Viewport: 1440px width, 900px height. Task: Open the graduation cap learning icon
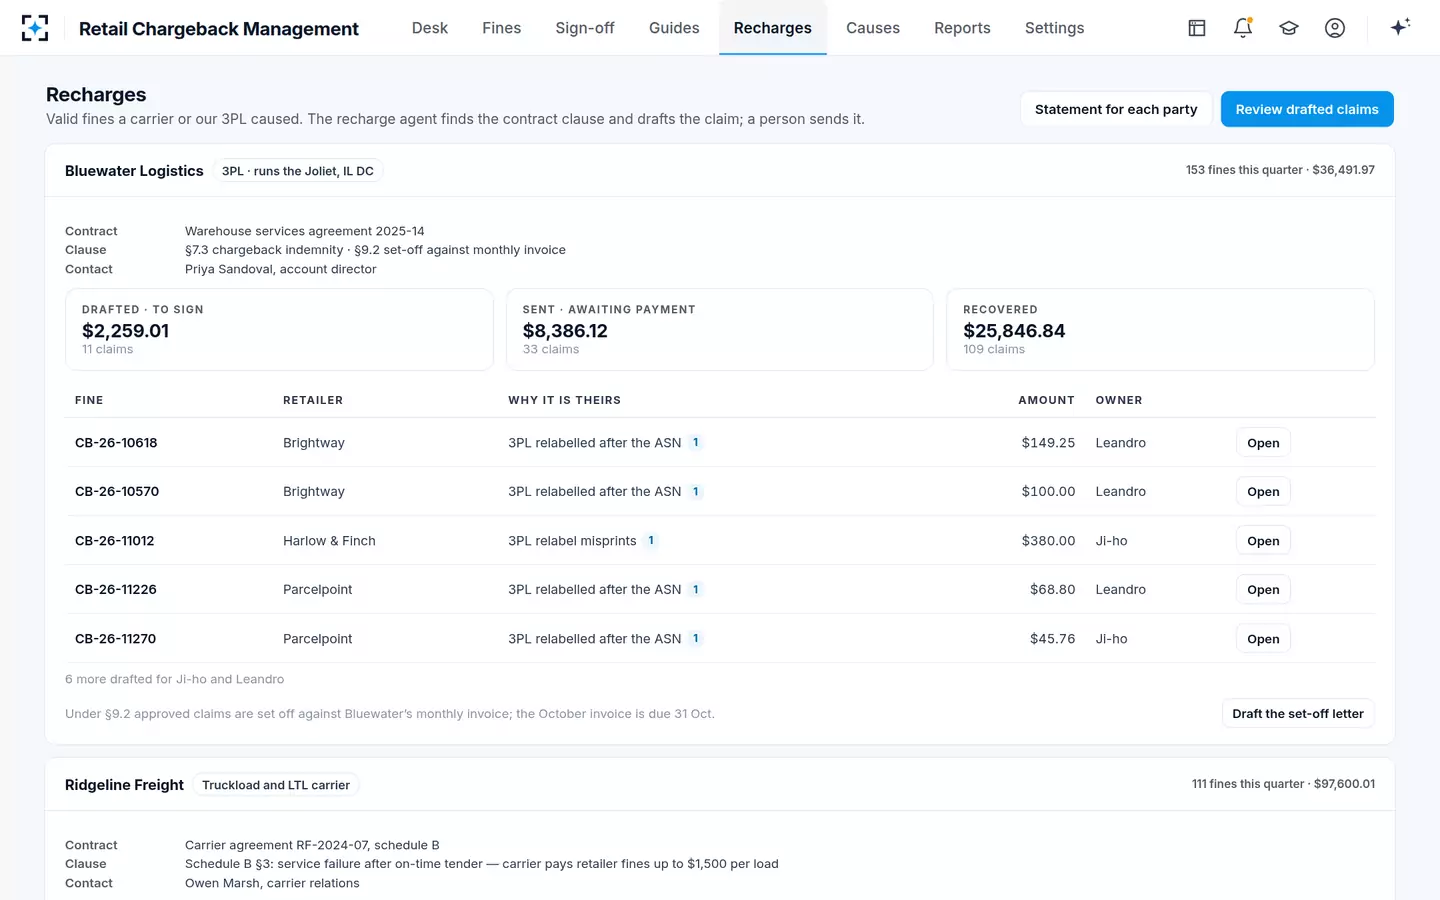point(1289,28)
